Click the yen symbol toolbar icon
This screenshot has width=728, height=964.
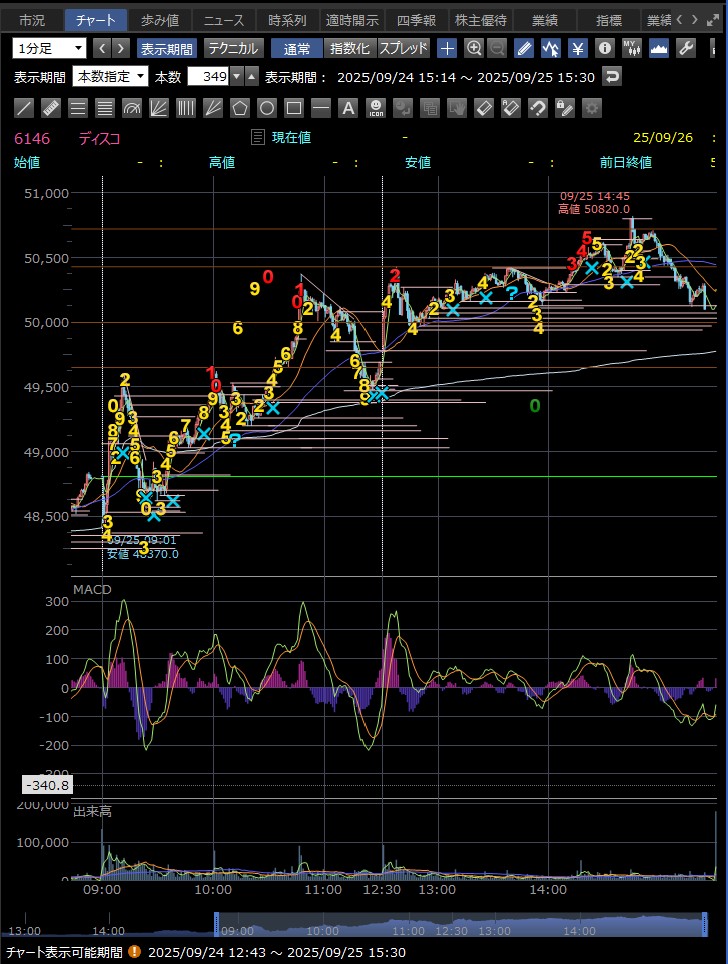point(578,48)
